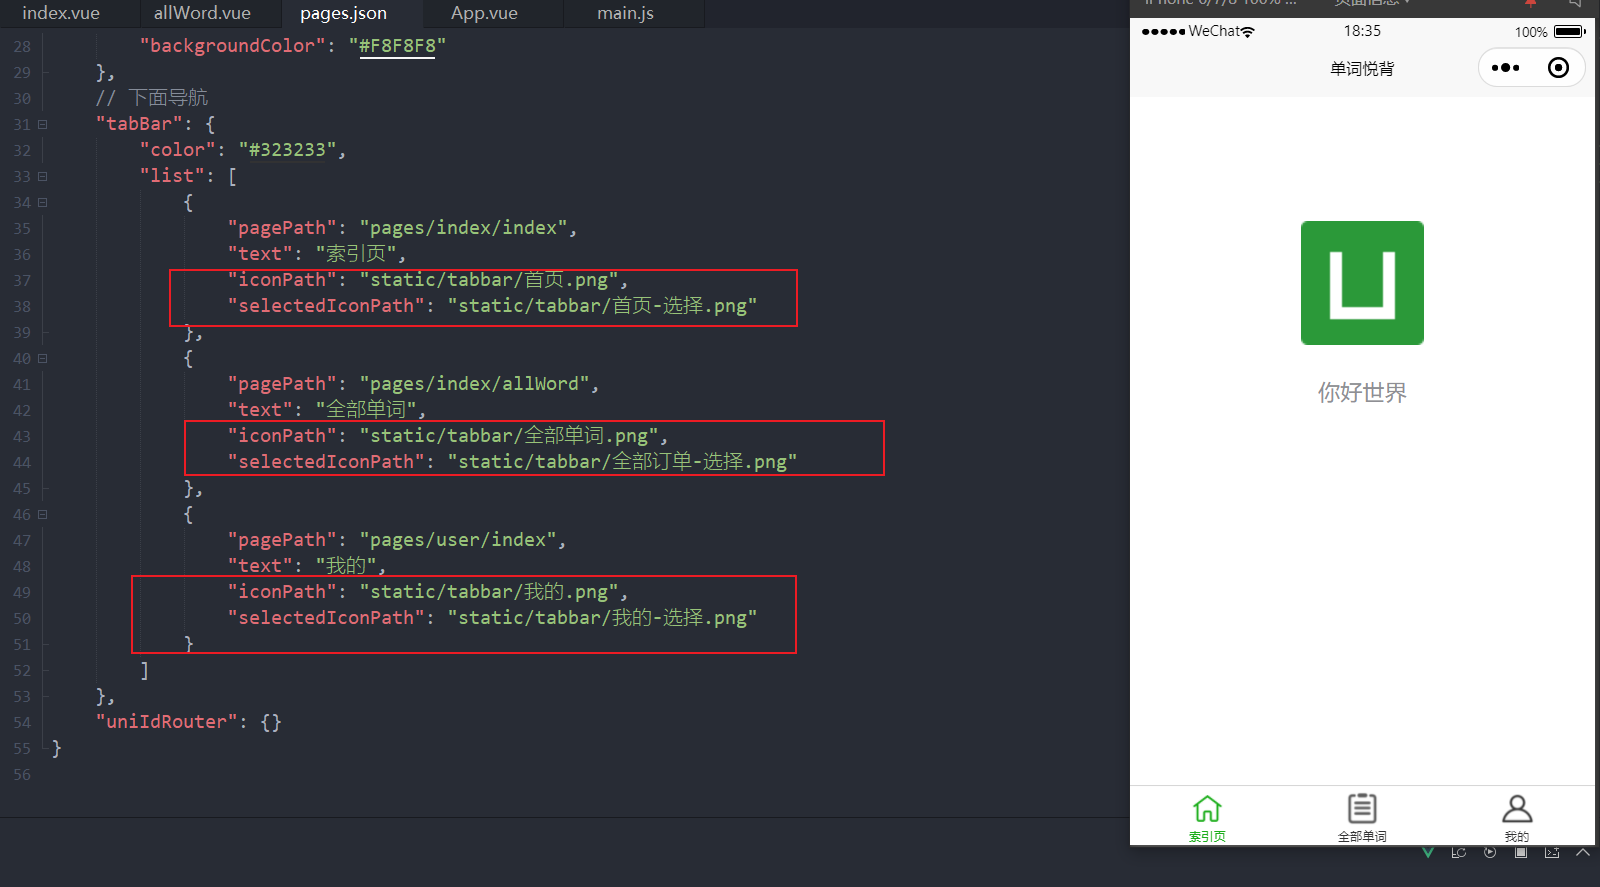Click the 单词悦背 navigation title
This screenshot has width=1600, height=887.
click(x=1362, y=69)
